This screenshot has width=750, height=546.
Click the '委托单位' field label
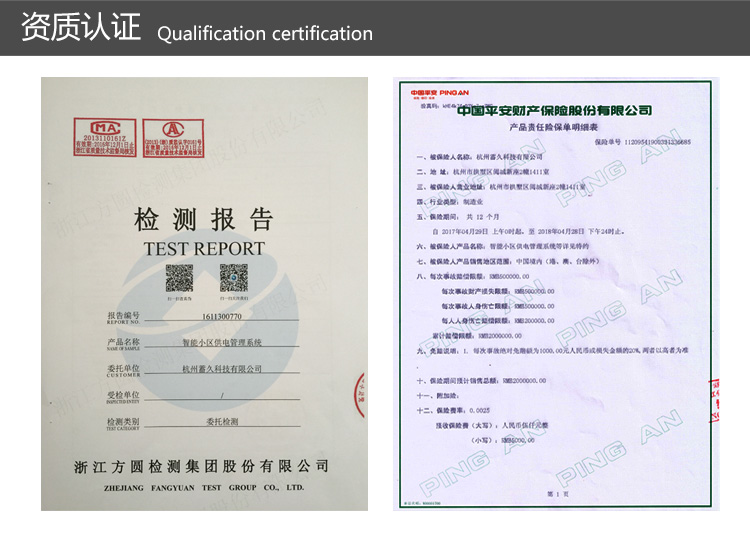(123, 368)
